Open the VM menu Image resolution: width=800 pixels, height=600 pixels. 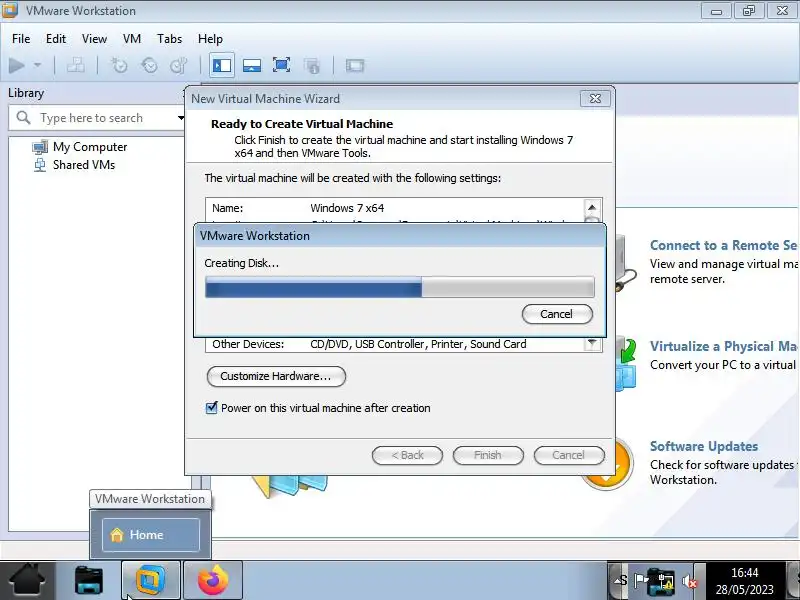click(132, 39)
